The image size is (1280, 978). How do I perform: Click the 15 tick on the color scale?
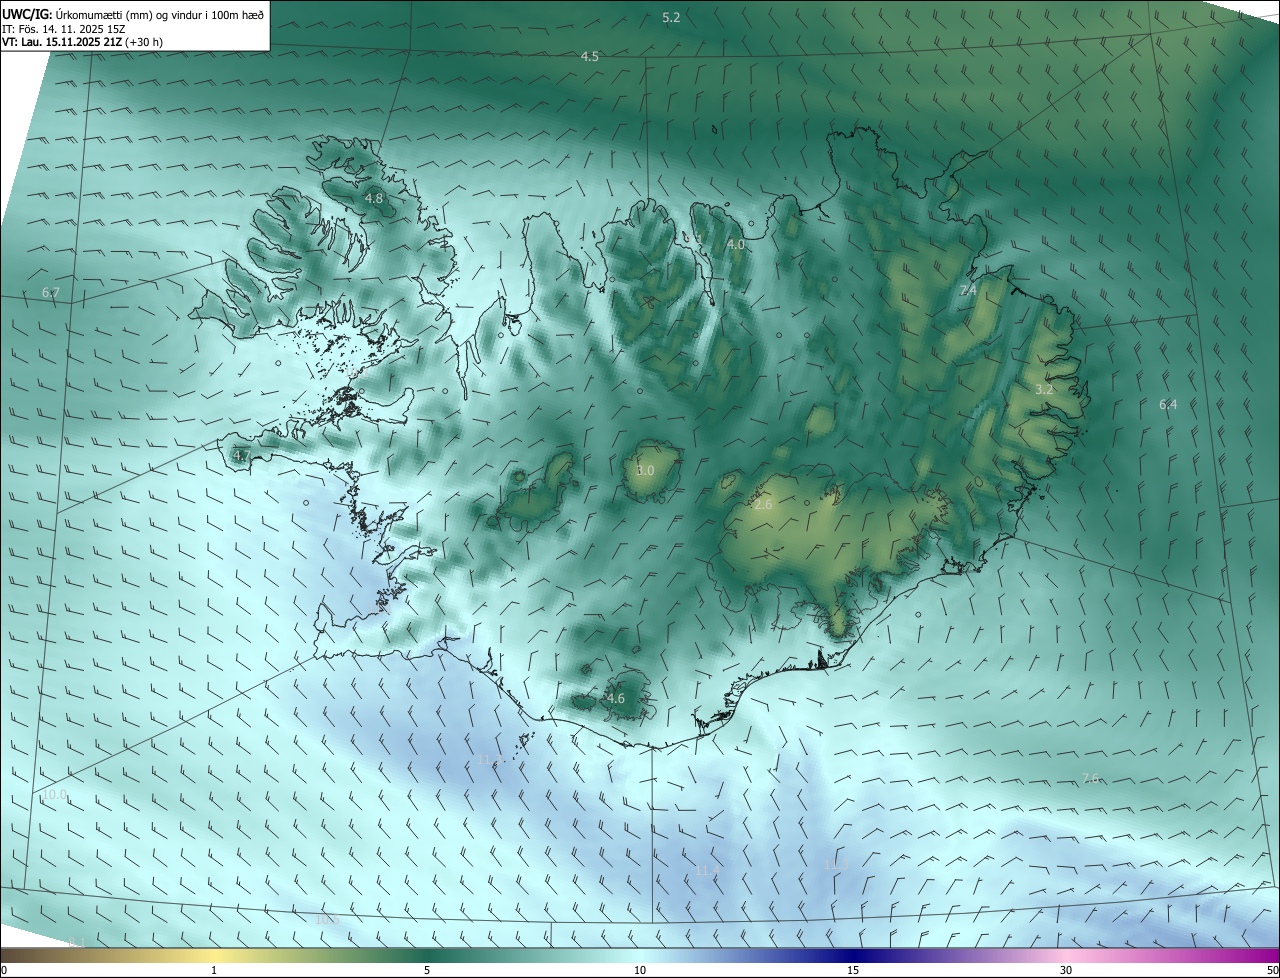(x=853, y=970)
